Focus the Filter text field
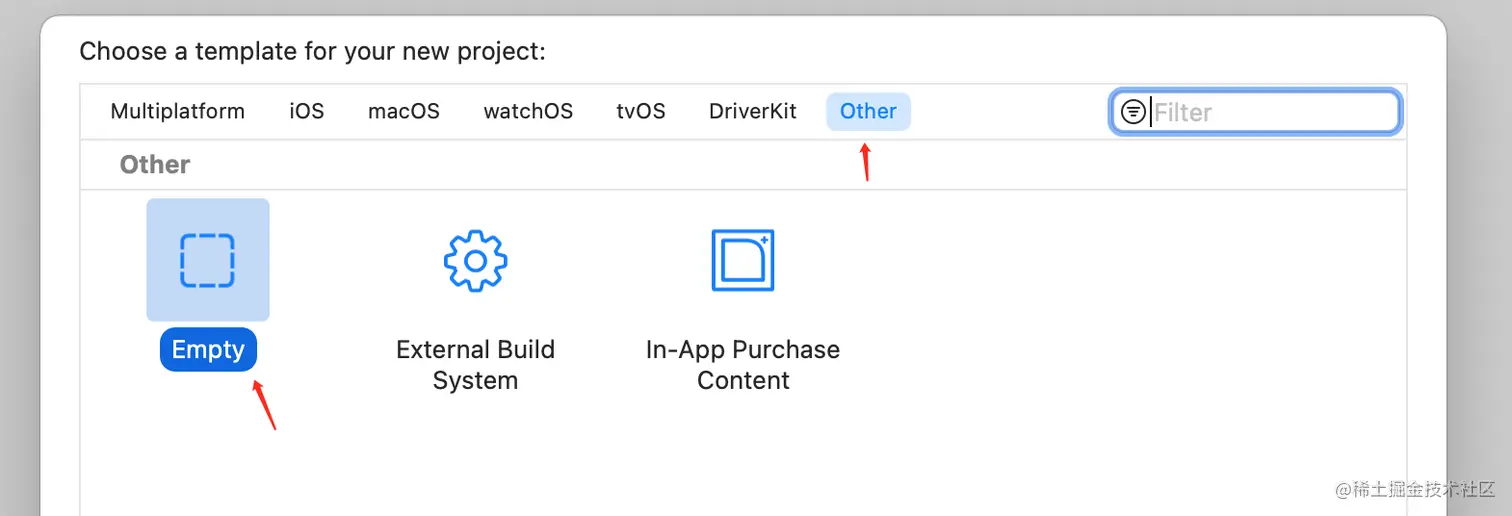This screenshot has height=516, width=1512. [x=1270, y=112]
